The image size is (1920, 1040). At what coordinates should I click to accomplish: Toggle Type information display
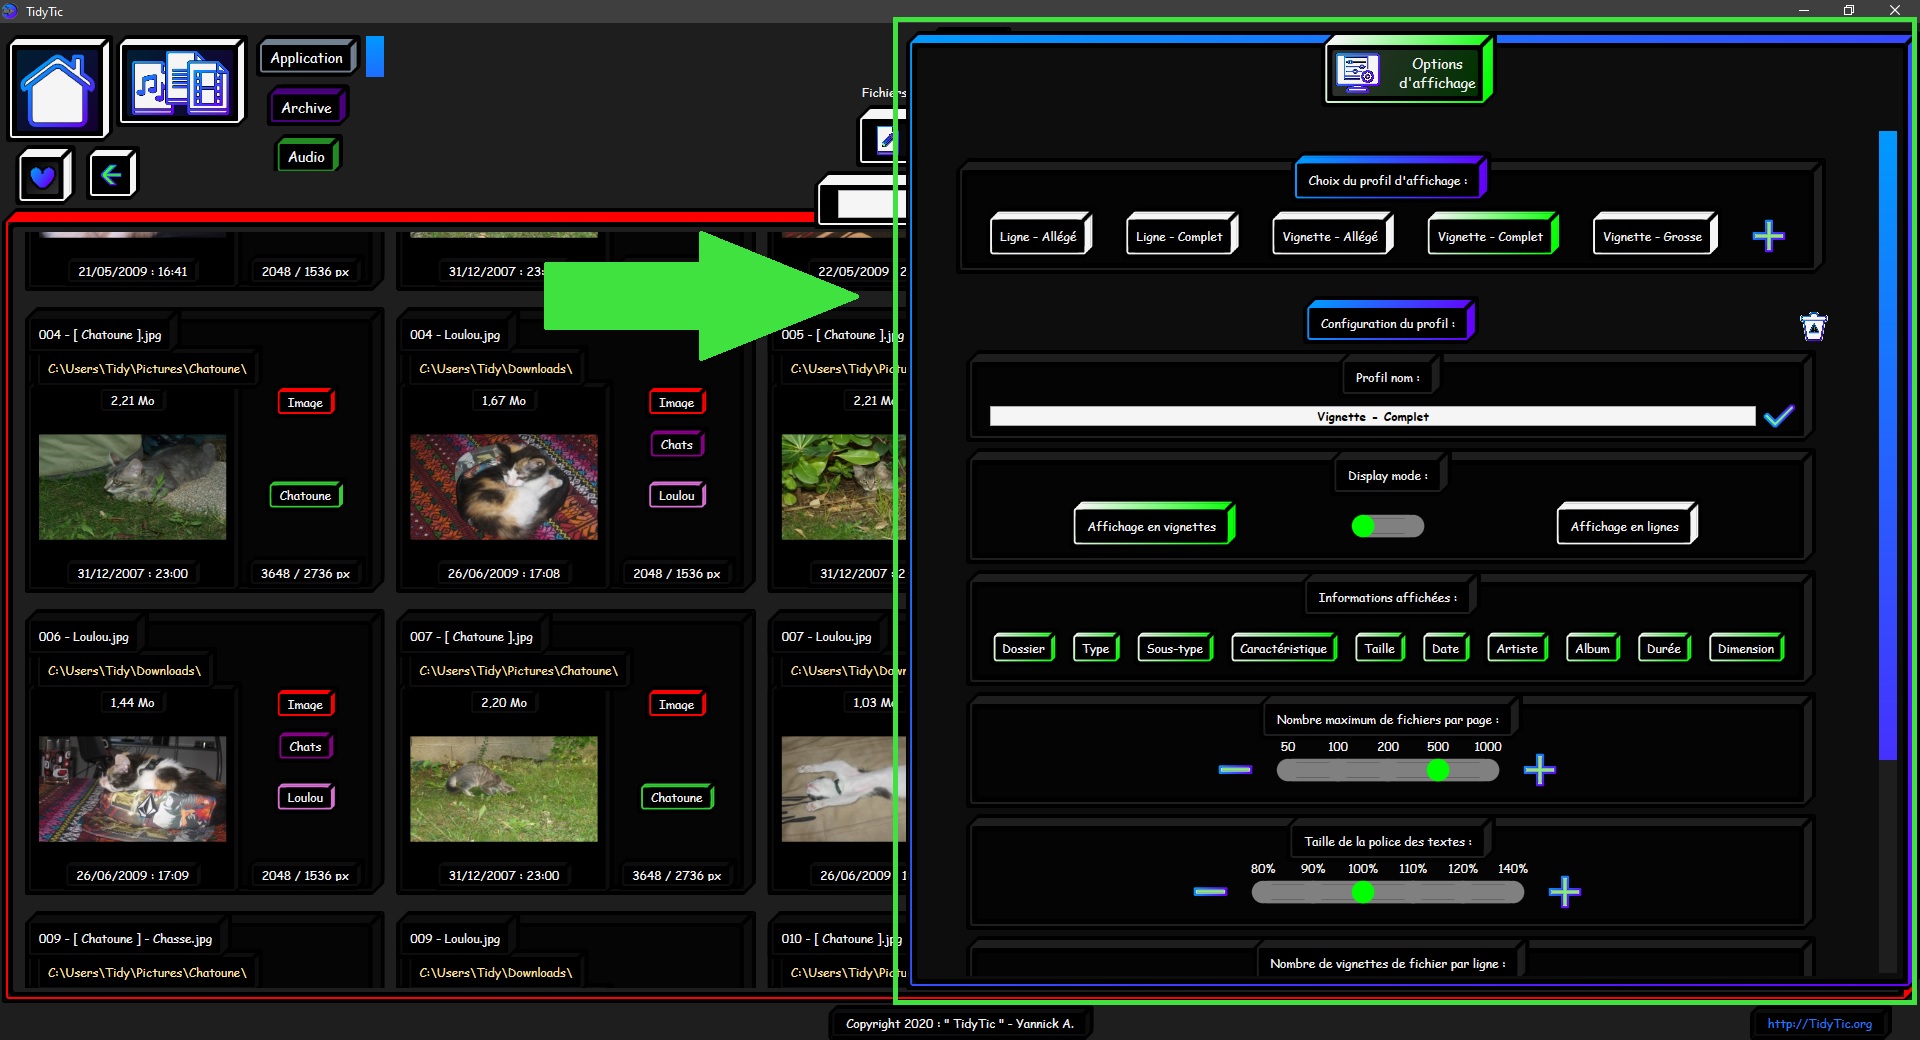(x=1096, y=648)
